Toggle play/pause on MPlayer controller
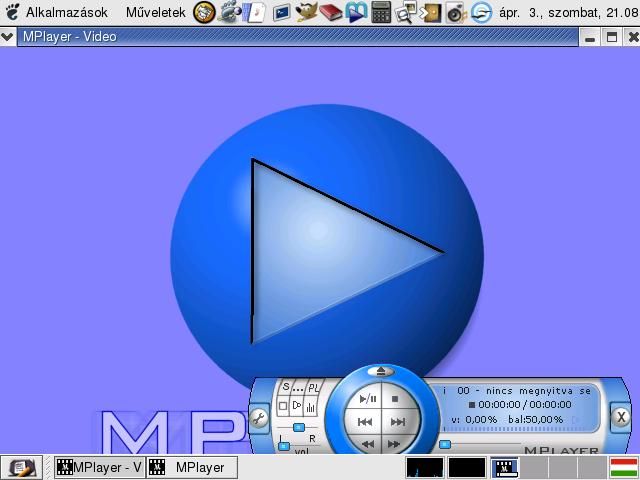The width and height of the screenshot is (640, 480). click(368, 399)
